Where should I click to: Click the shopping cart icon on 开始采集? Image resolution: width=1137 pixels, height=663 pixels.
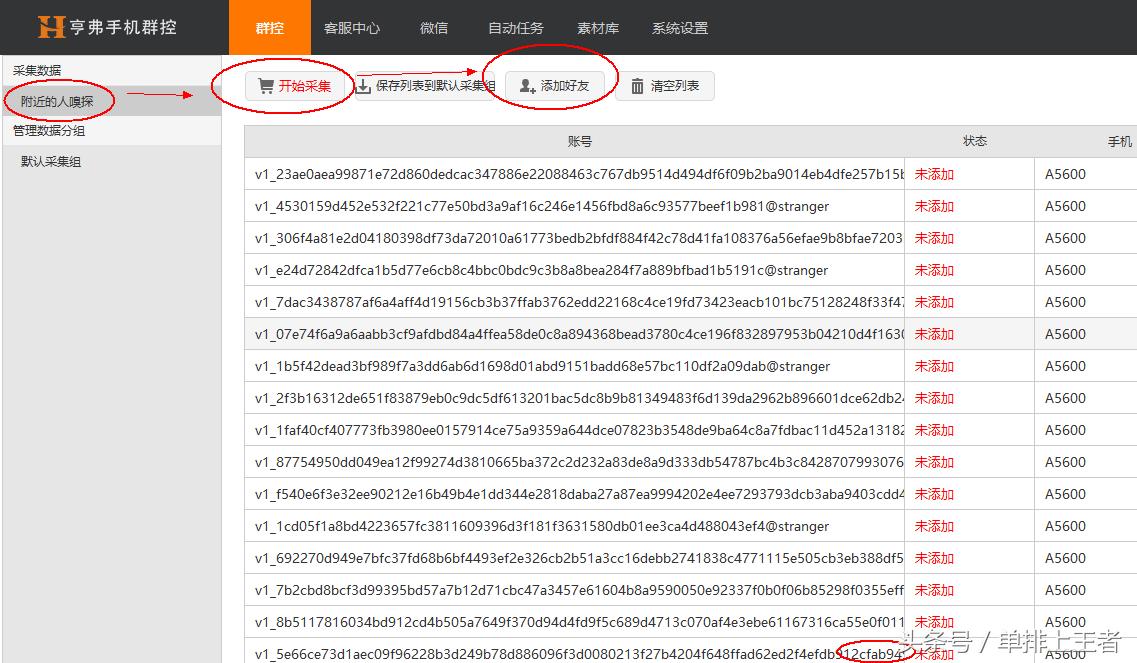point(266,86)
